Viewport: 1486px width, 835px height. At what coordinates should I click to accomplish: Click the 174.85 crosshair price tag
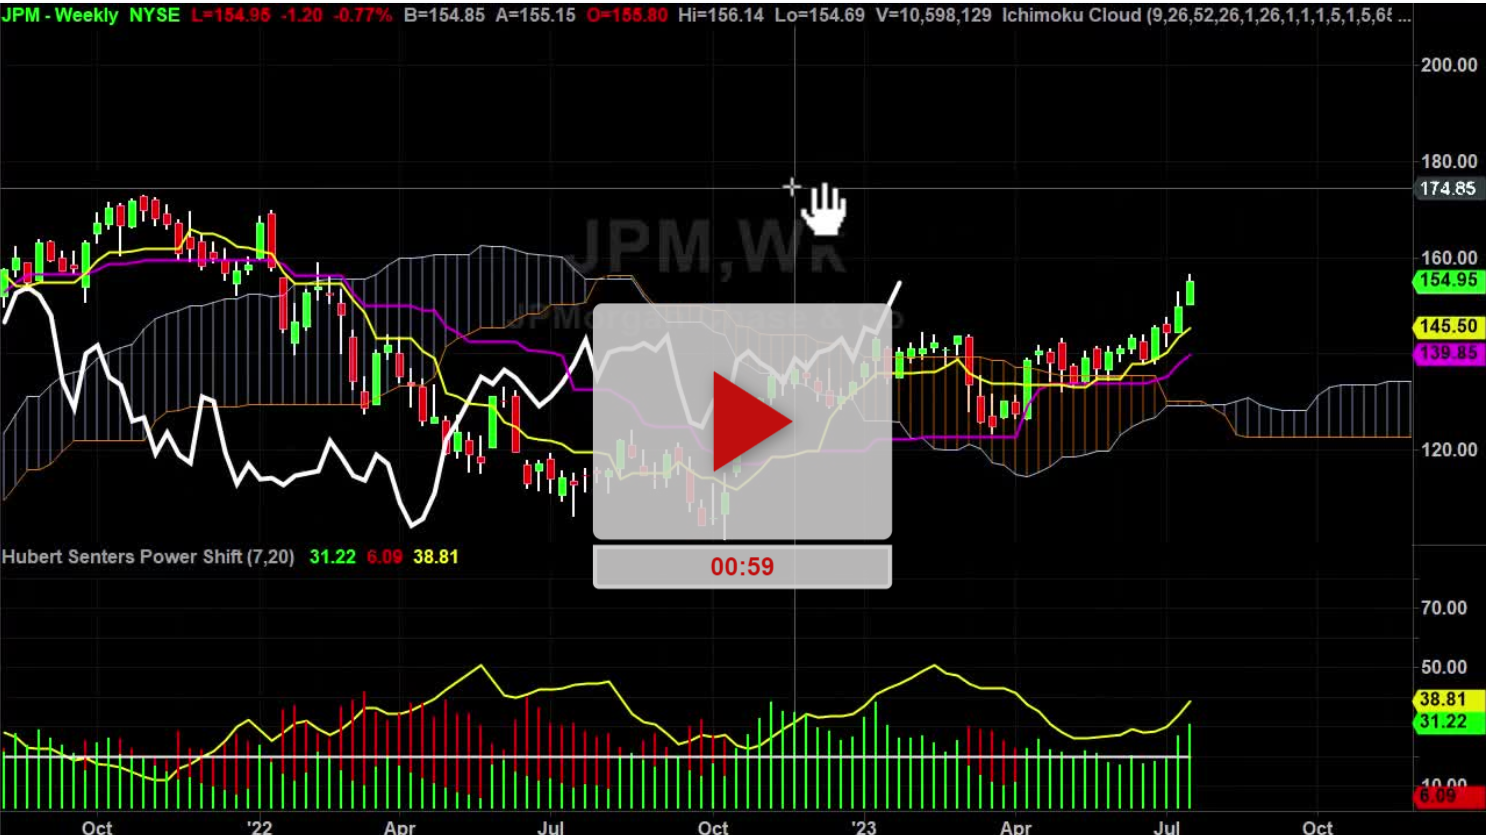coord(1448,188)
